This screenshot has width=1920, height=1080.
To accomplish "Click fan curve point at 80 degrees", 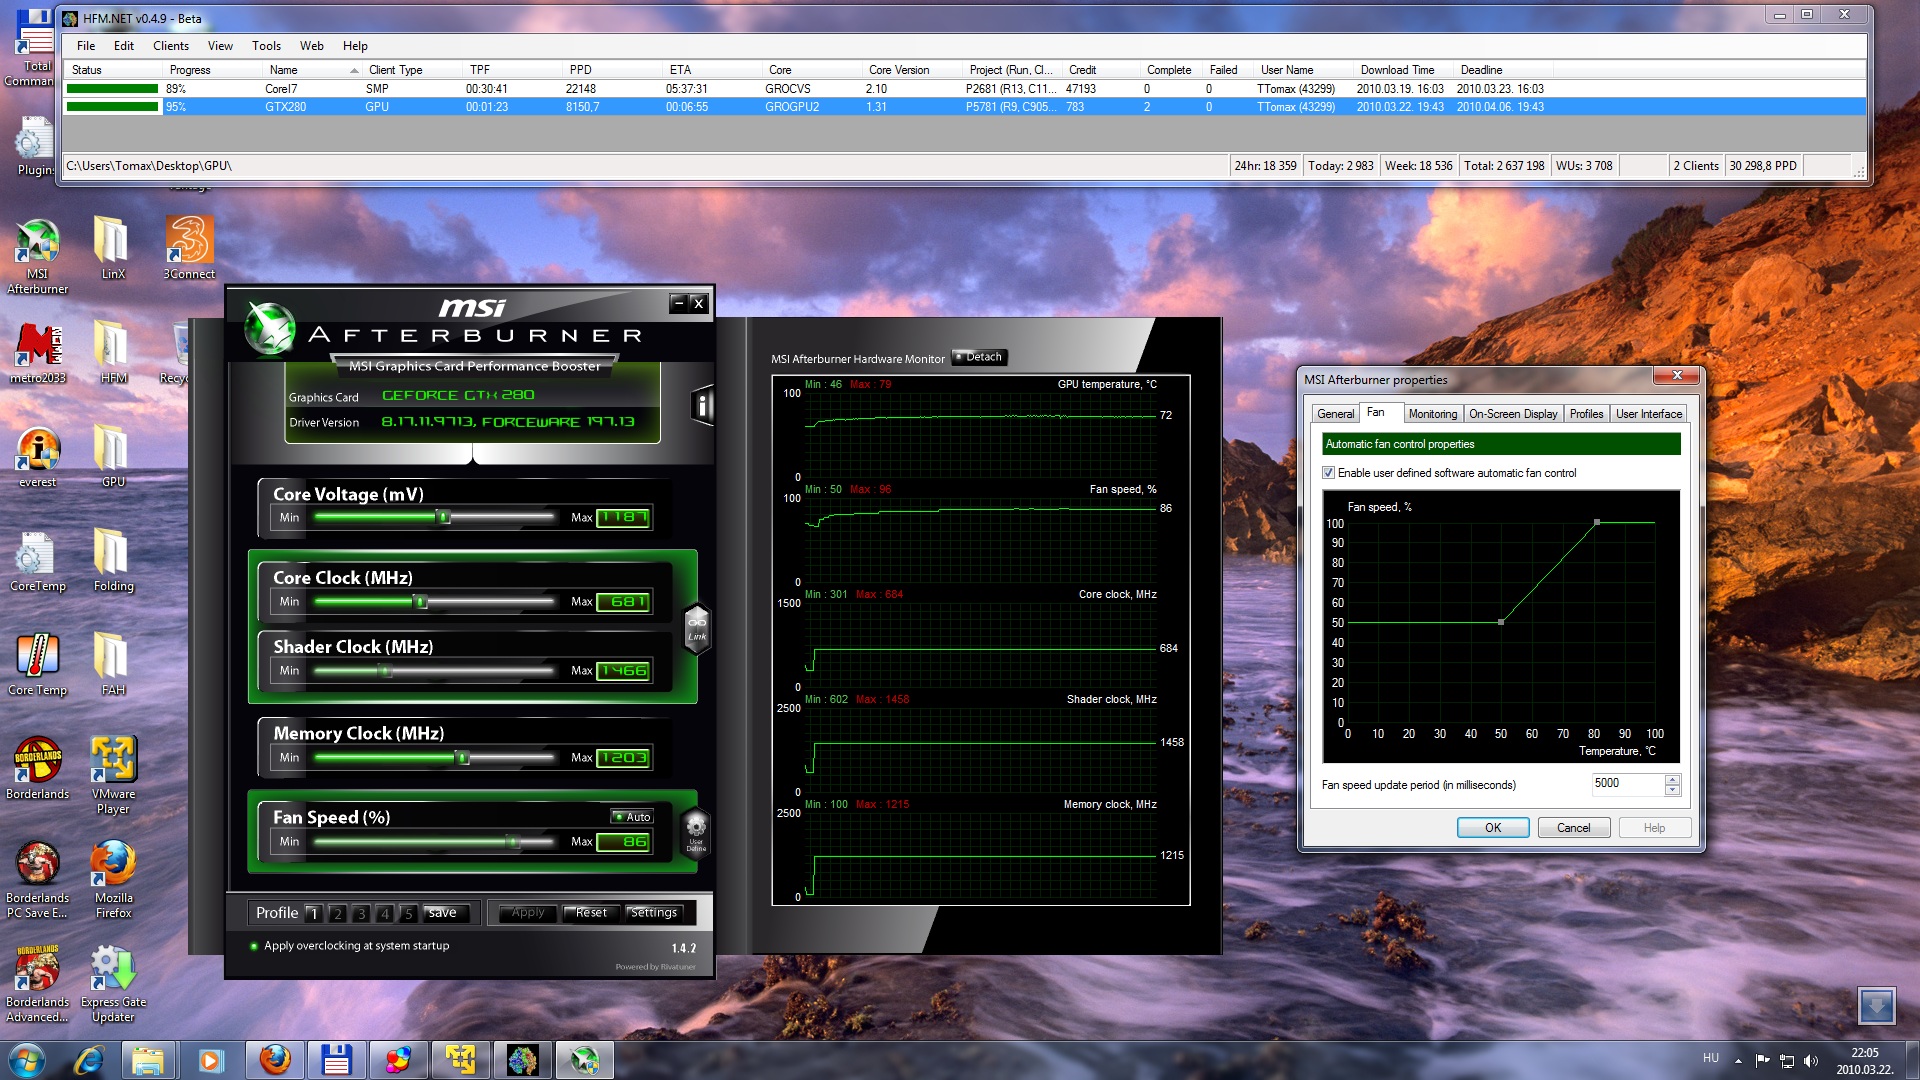I will click(1597, 522).
